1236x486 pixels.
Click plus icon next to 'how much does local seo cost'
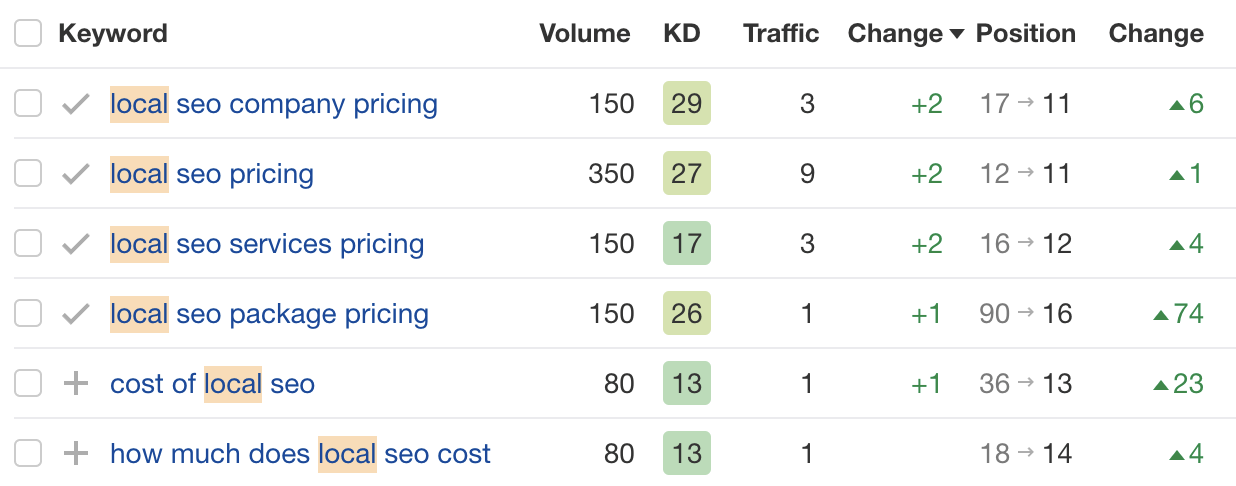click(76, 454)
